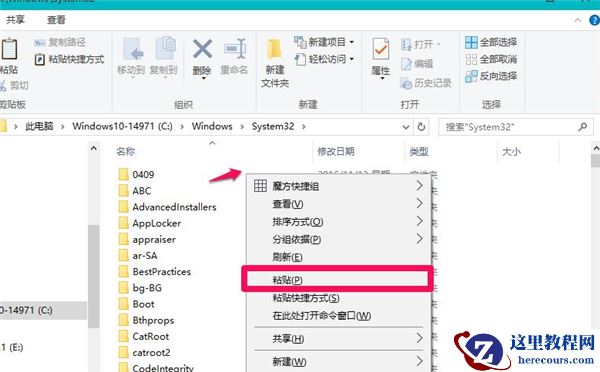
Task: Open the 魔方快捷组 submenu
Action: tap(338, 186)
